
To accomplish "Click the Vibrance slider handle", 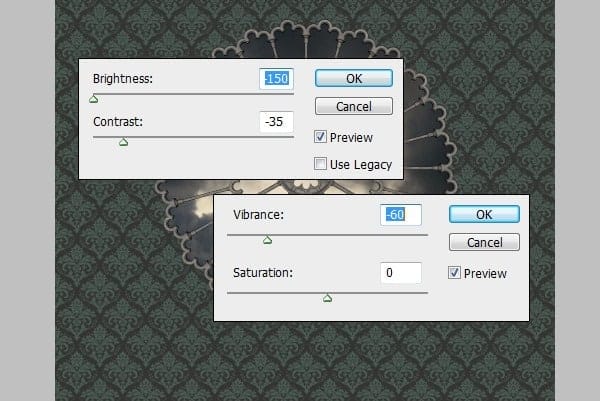I will (x=267, y=240).
